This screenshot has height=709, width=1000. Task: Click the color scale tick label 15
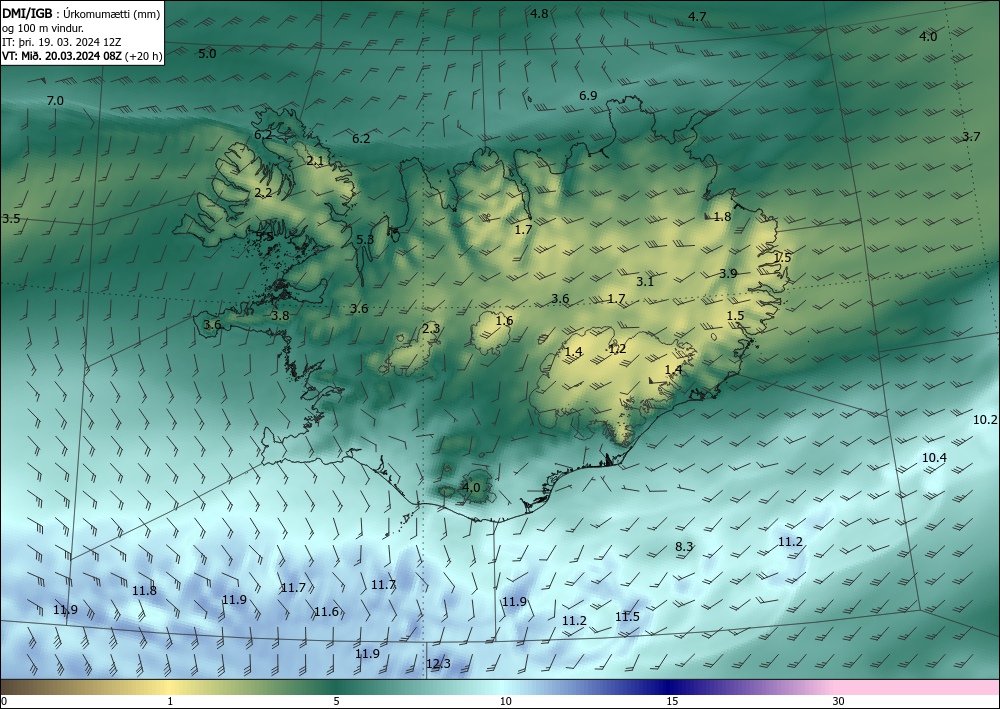click(672, 702)
